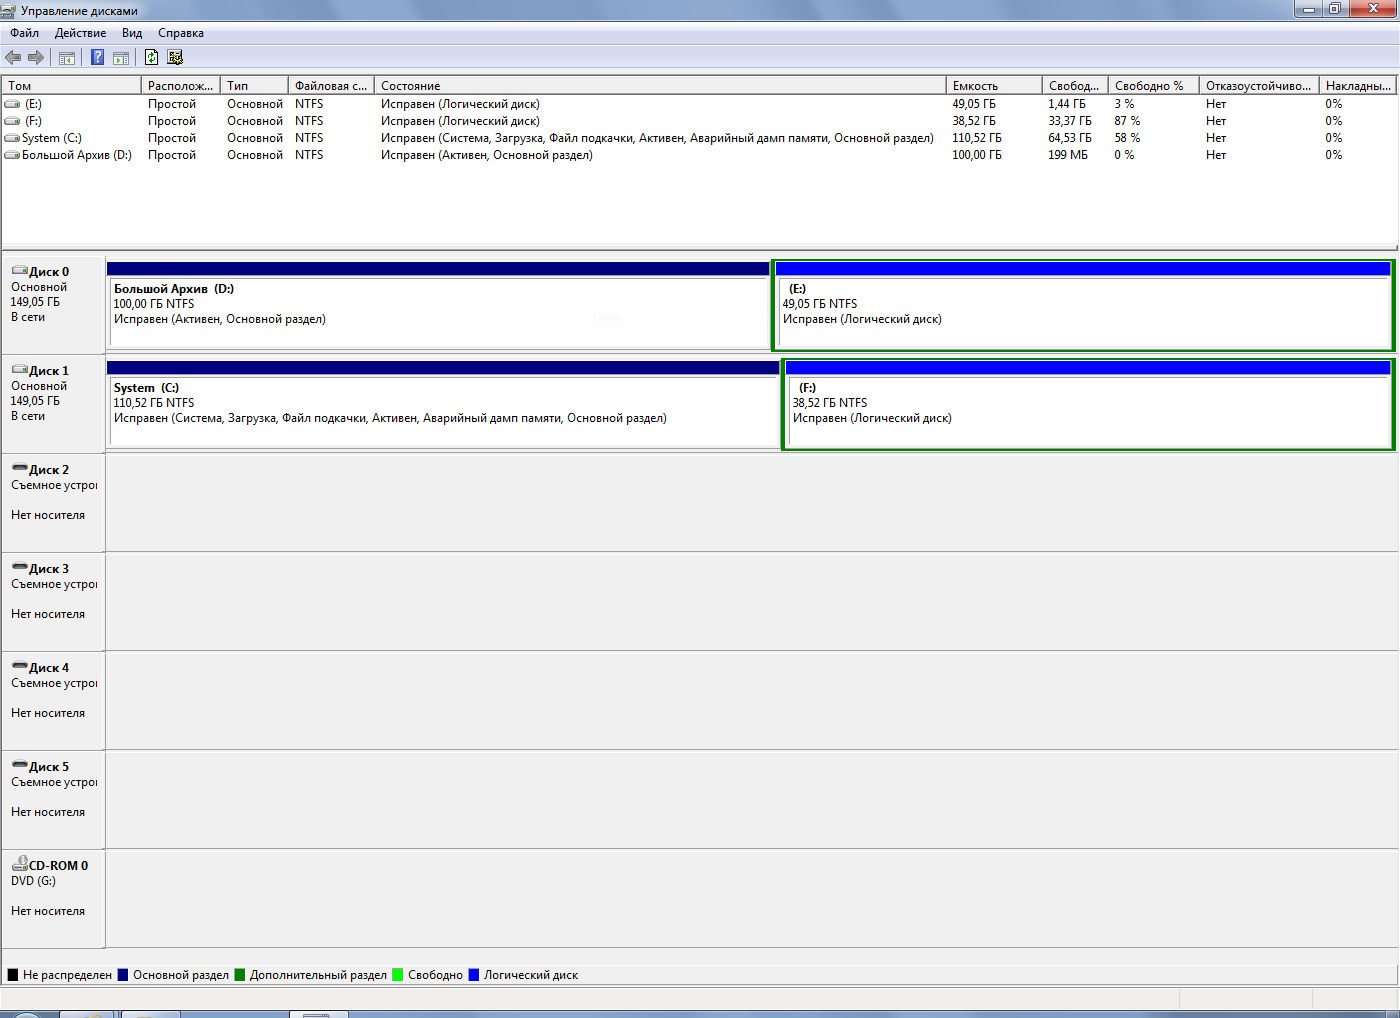Click the 110,52 ГБ capacity cell in the list
Screen dimensions: 1400x1018
click(977, 138)
